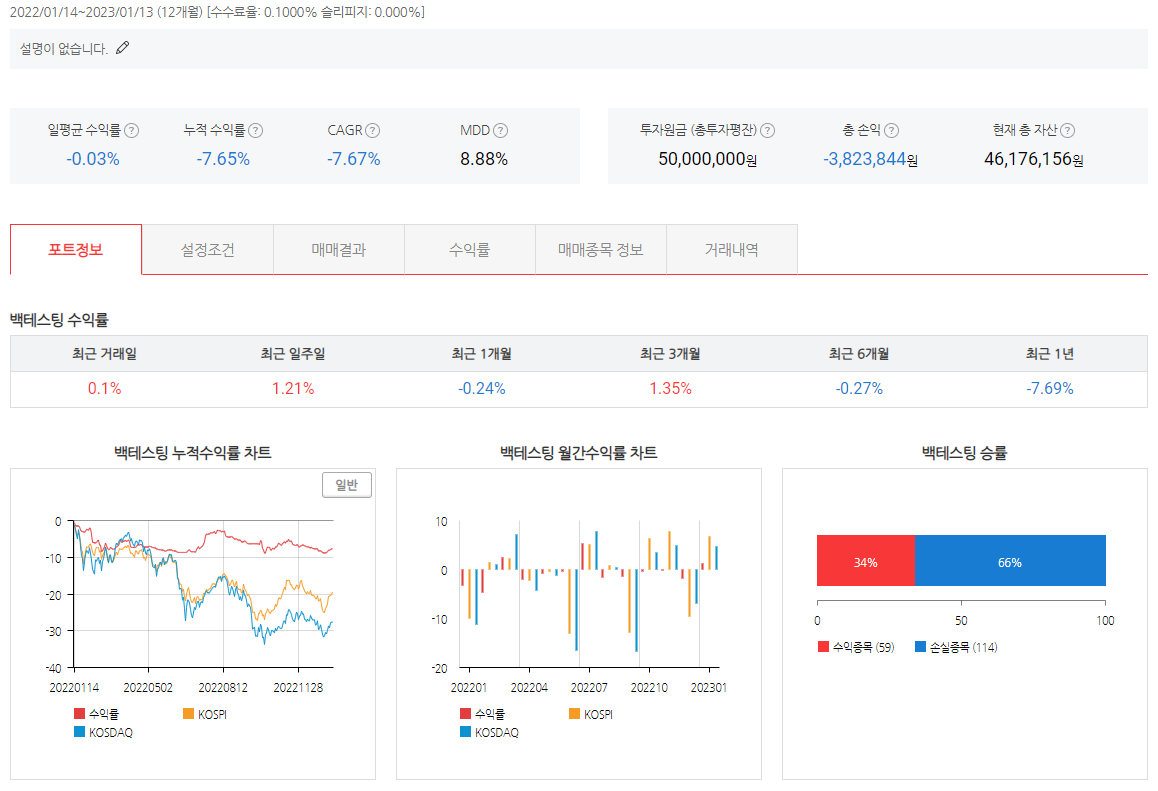Open help icon next to 현재 총 자산

[x=1068, y=131]
